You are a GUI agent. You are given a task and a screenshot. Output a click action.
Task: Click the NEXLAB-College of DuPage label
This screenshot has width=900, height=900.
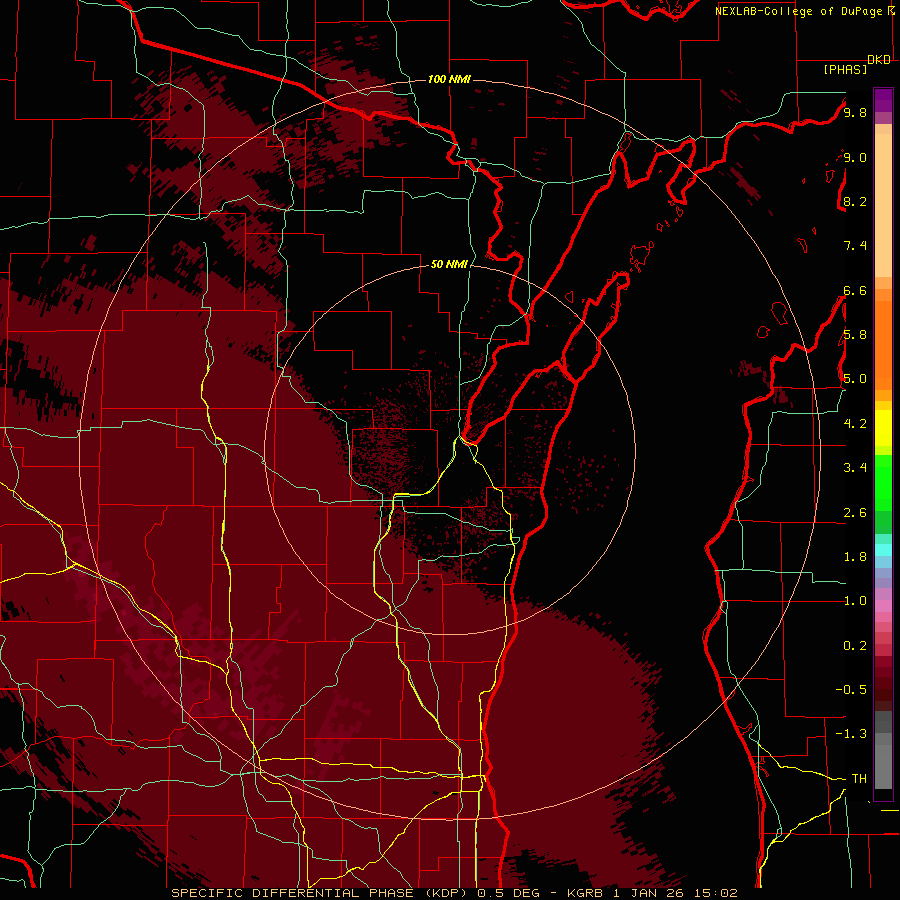coord(801,11)
